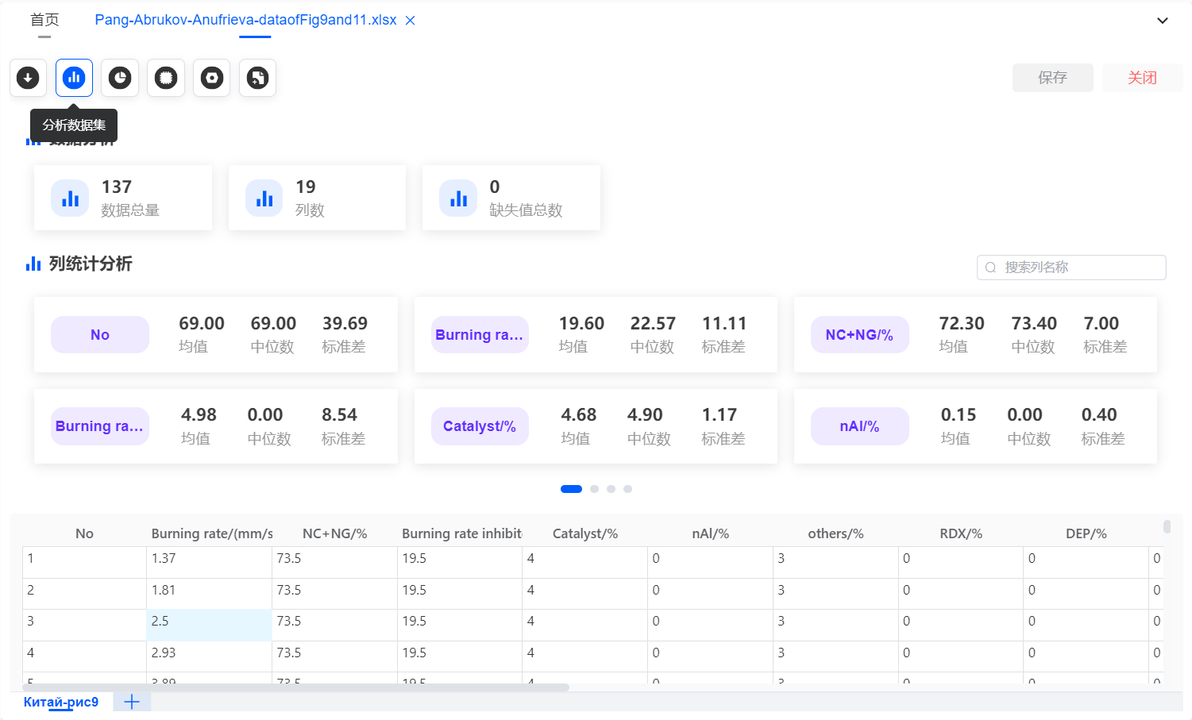Select the cell containing 1.81
The width and height of the screenshot is (1192, 720).
click(x=209, y=594)
